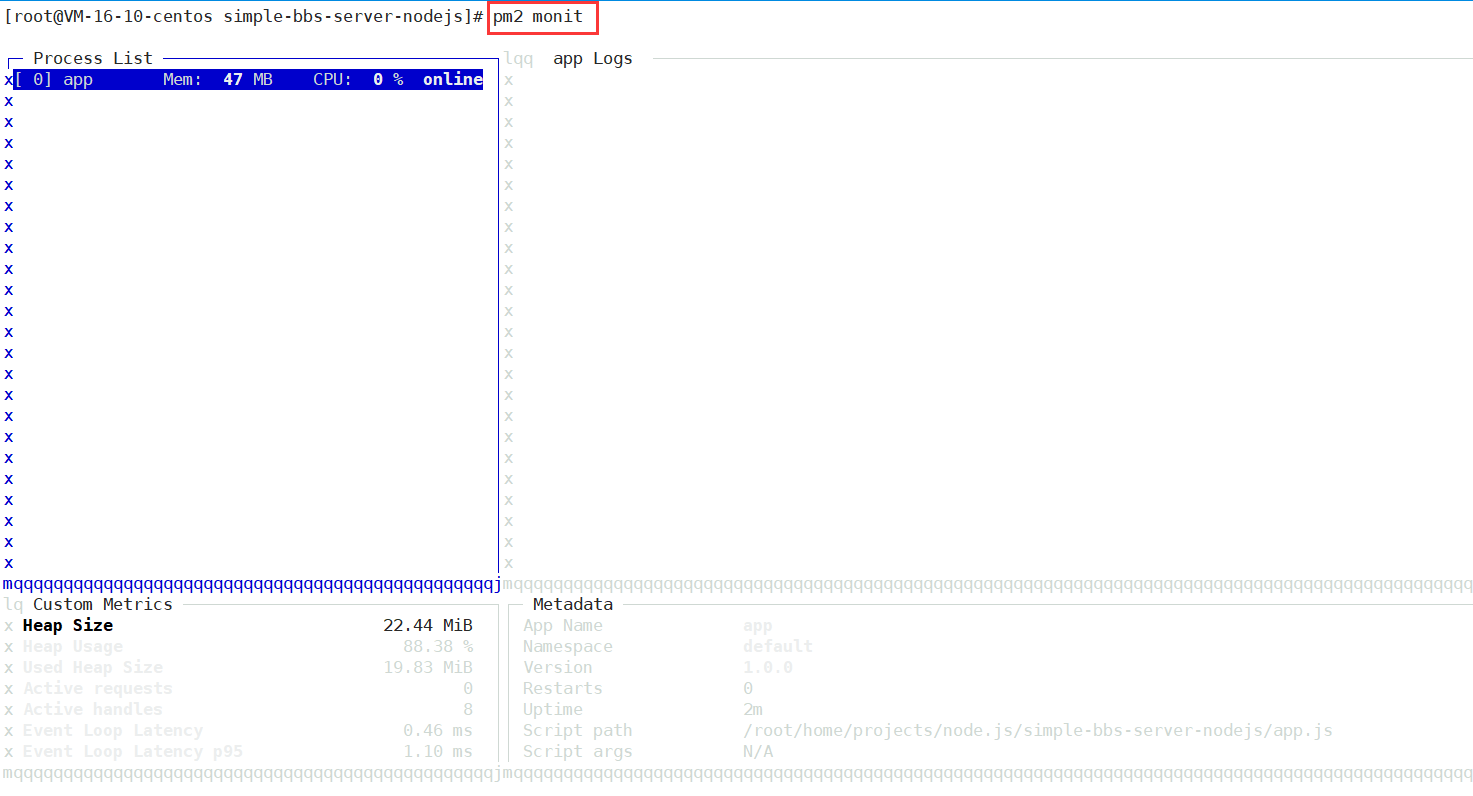Click the 'App Name' metadata label
1473x796 pixels.
click(x=563, y=625)
